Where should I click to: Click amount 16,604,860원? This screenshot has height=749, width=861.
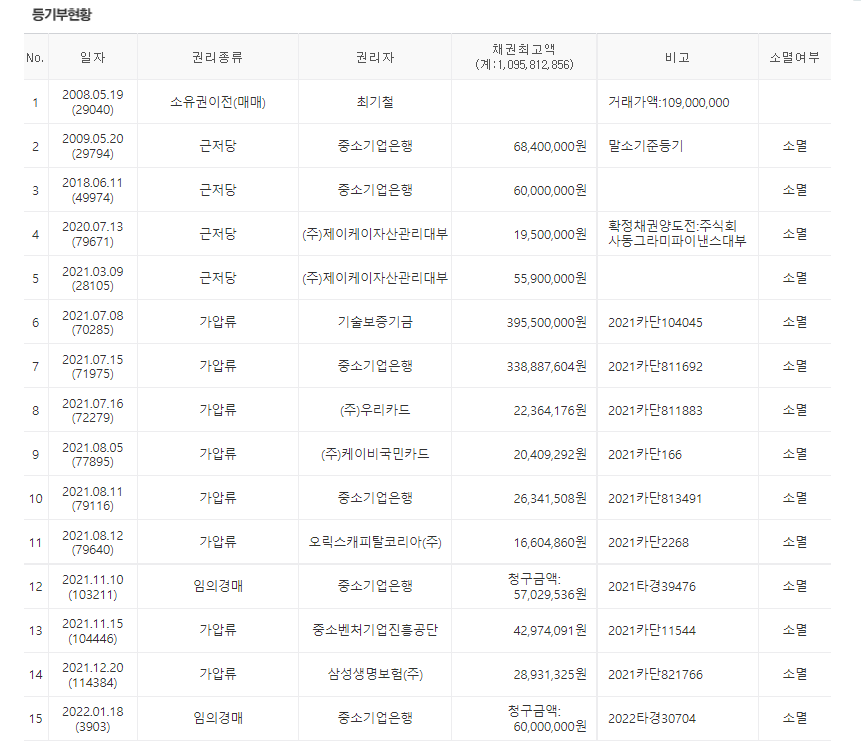point(550,543)
